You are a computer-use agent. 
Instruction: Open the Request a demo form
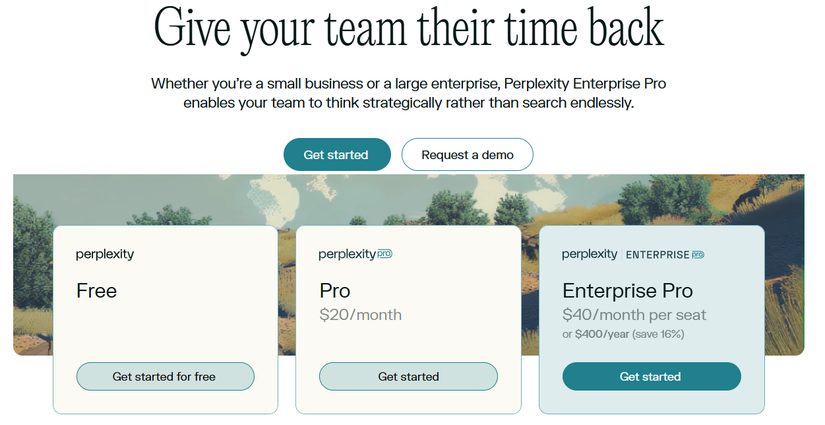click(467, 155)
